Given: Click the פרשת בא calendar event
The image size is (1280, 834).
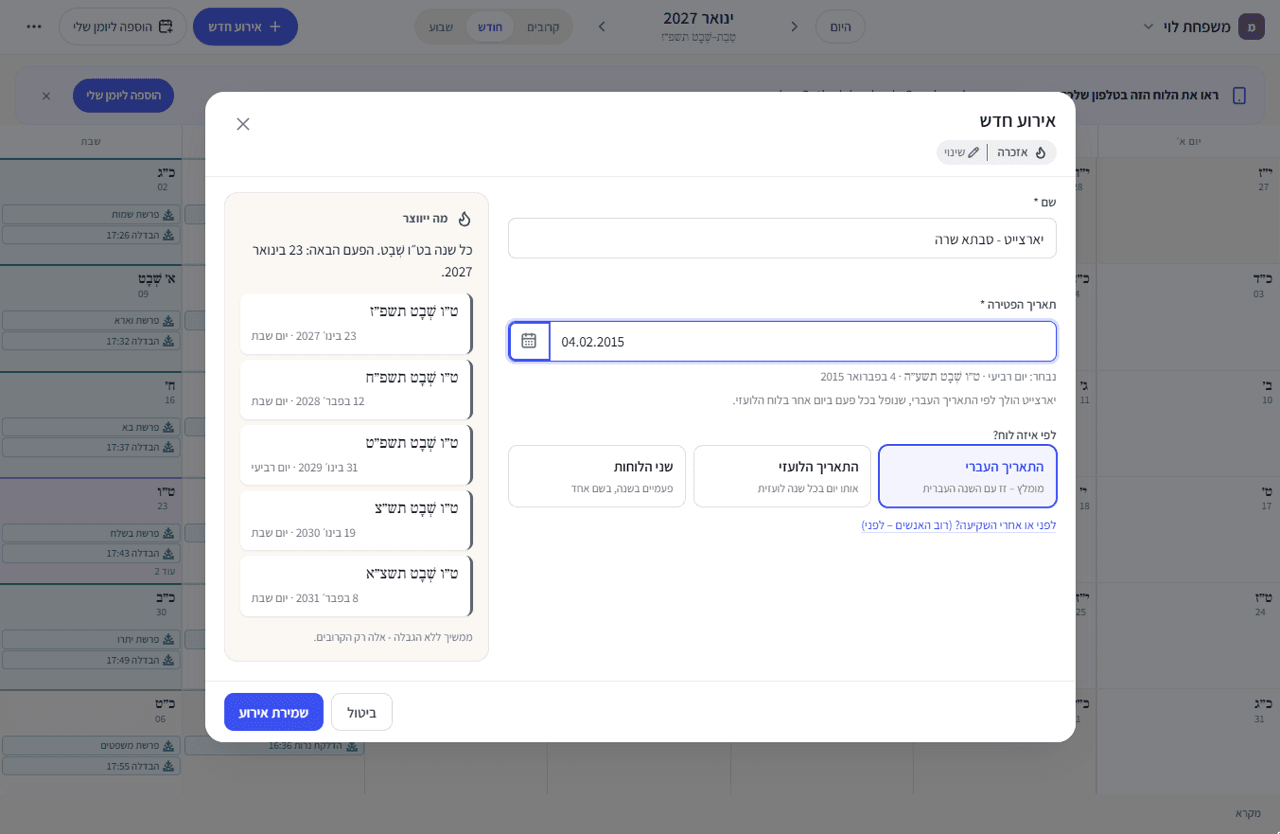Looking at the screenshot, I should (x=92, y=427).
